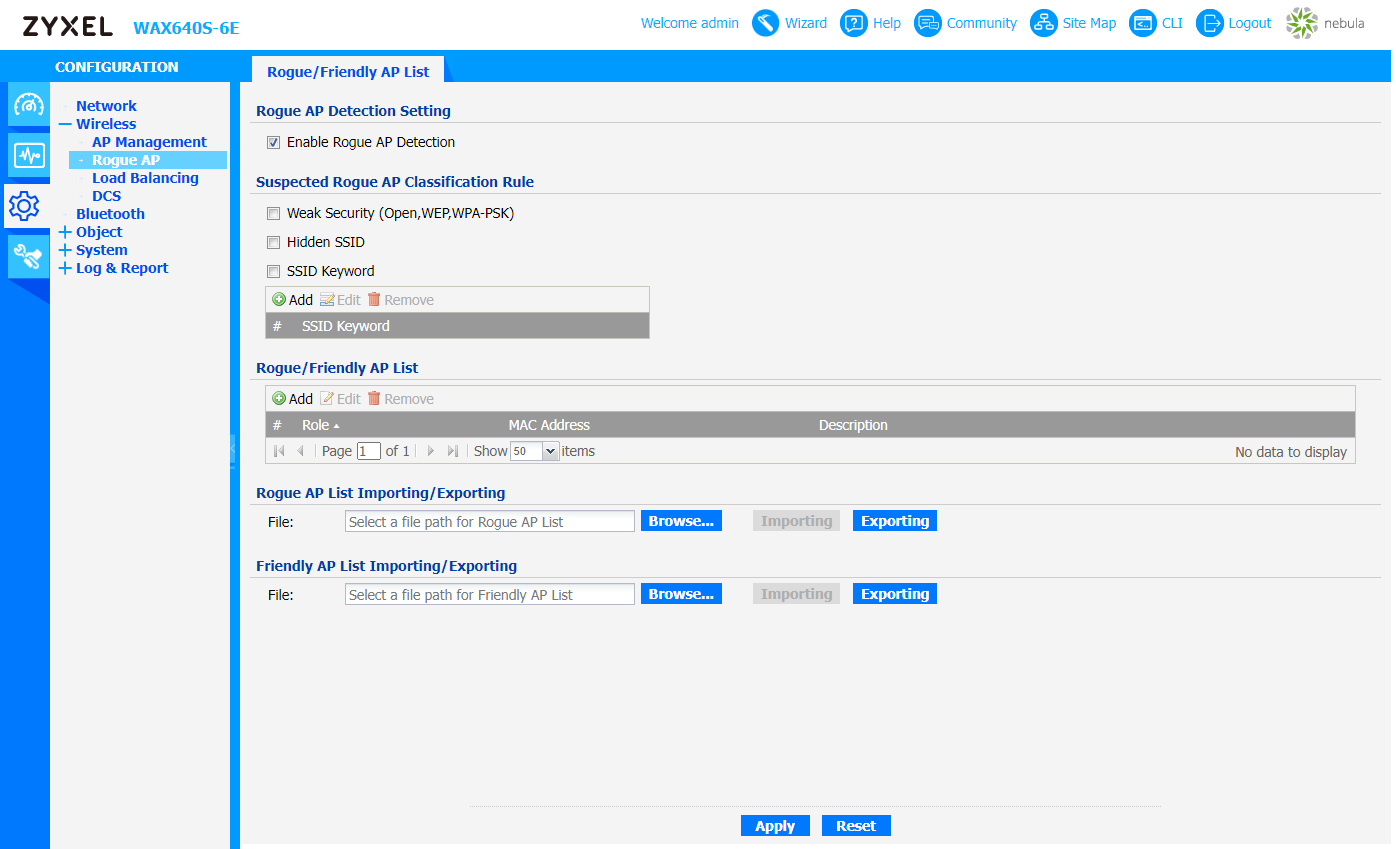
Task: Open the Maintenance tools sidebar icon
Action: pos(28,258)
